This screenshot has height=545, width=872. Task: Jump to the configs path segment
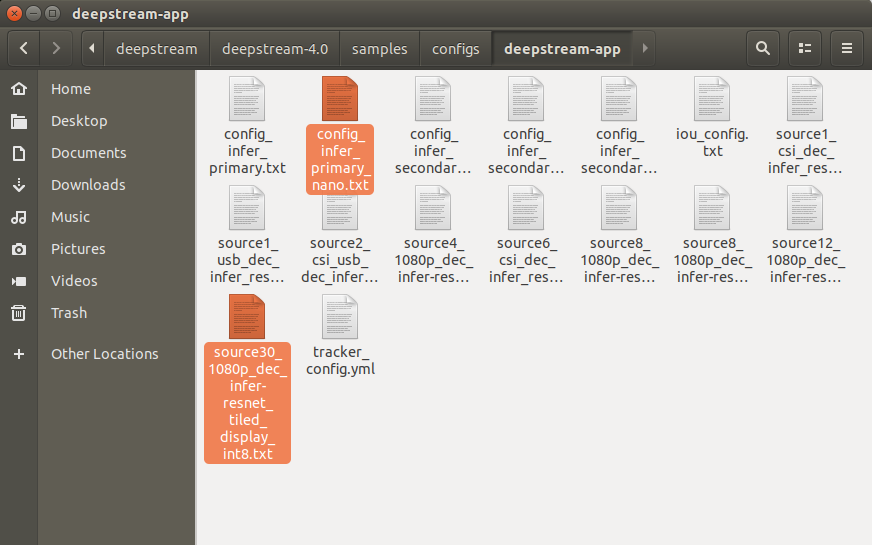click(455, 48)
